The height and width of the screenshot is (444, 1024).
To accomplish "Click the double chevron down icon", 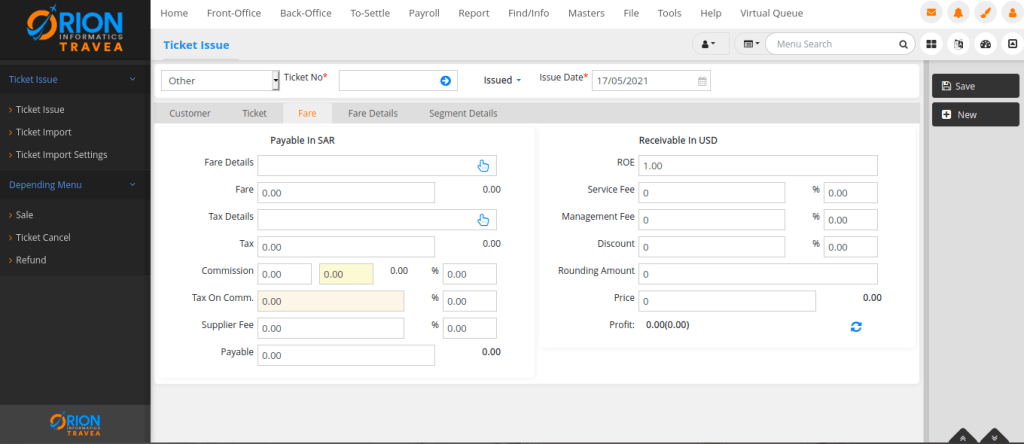I will (994, 437).
